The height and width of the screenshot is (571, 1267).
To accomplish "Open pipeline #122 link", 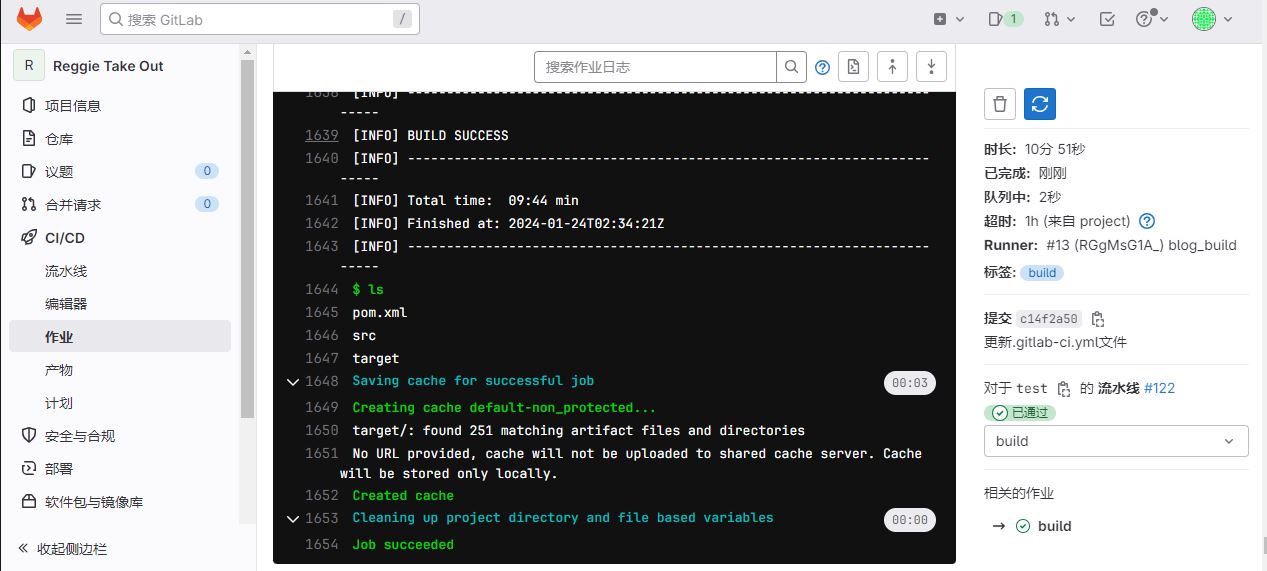I will (x=1159, y=388).
